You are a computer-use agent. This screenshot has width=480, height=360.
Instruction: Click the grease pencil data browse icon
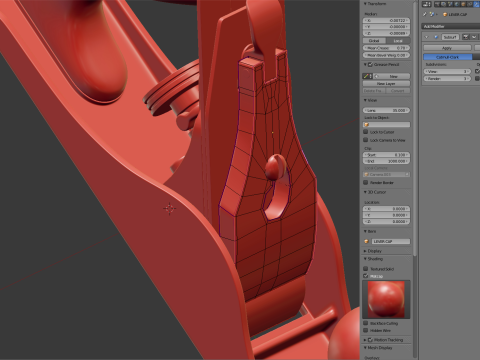367,76
